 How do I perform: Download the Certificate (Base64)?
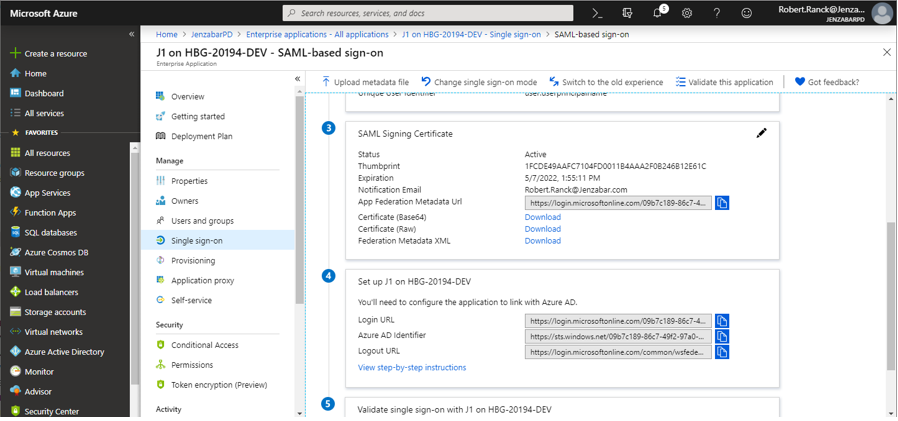coord(542,217)
